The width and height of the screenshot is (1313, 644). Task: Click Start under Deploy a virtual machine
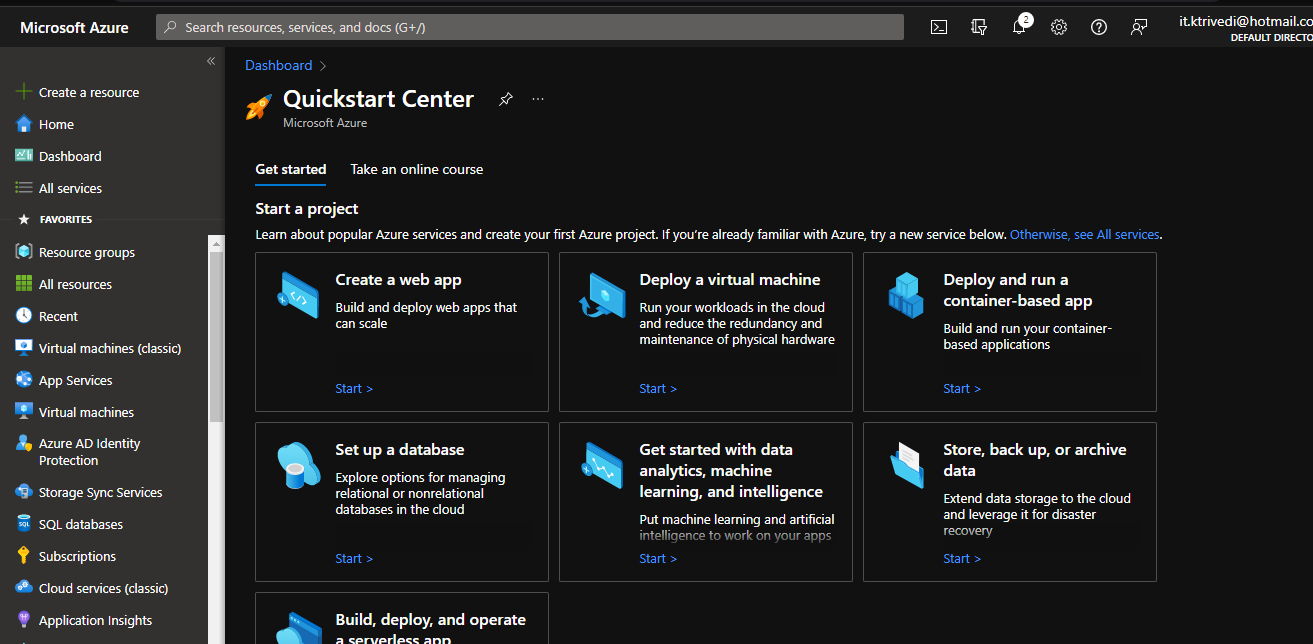point(658,389)
